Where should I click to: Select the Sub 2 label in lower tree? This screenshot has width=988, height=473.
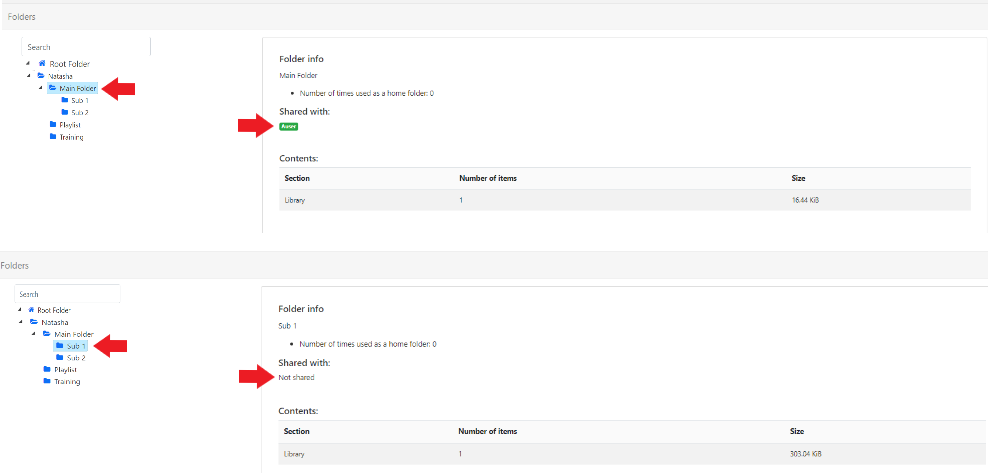[76, 357]
